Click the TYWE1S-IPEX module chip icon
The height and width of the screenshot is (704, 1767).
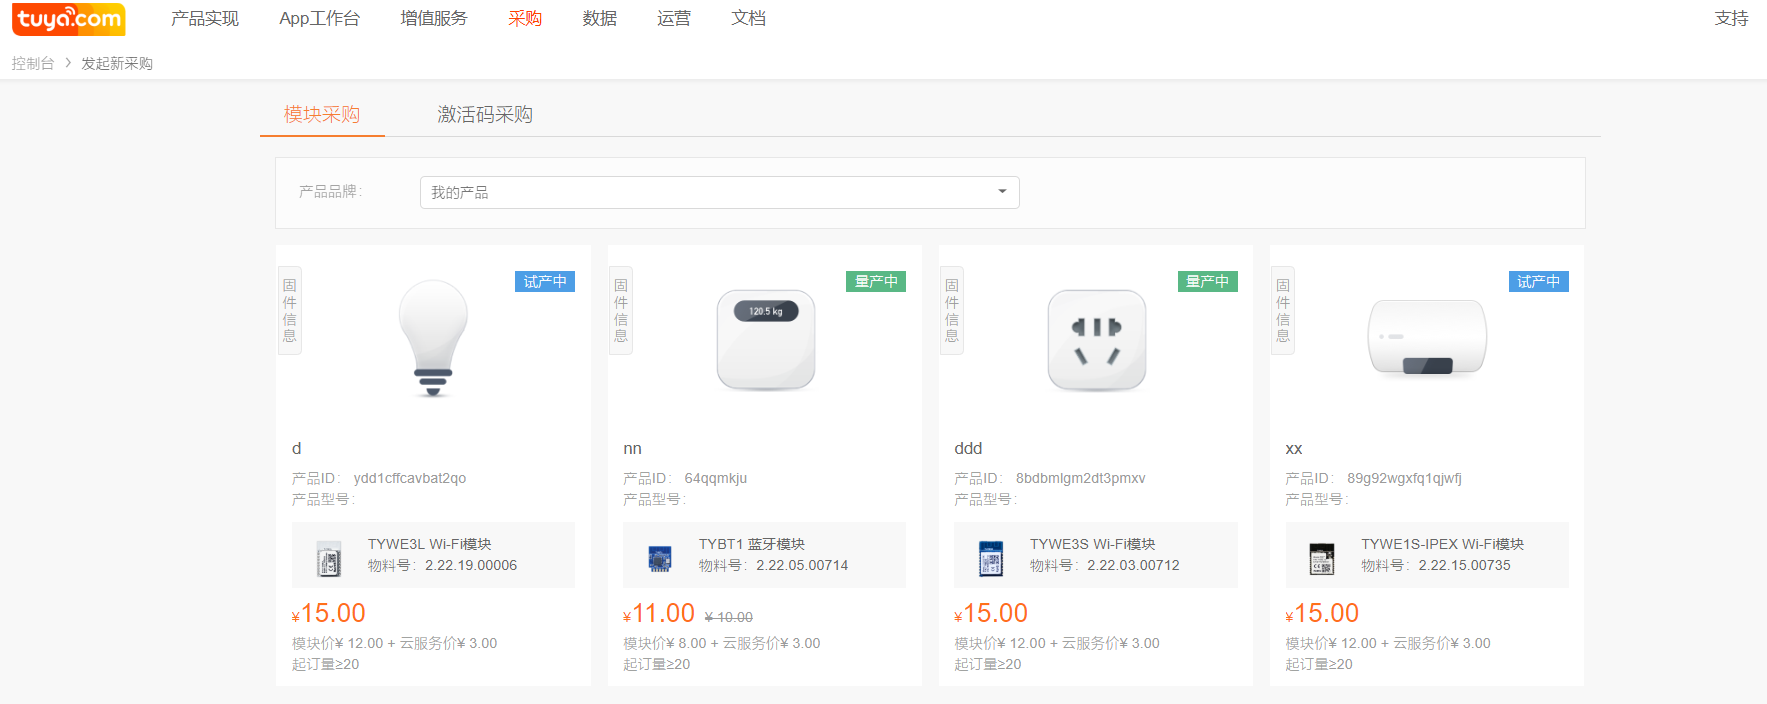coord(1322,557)
